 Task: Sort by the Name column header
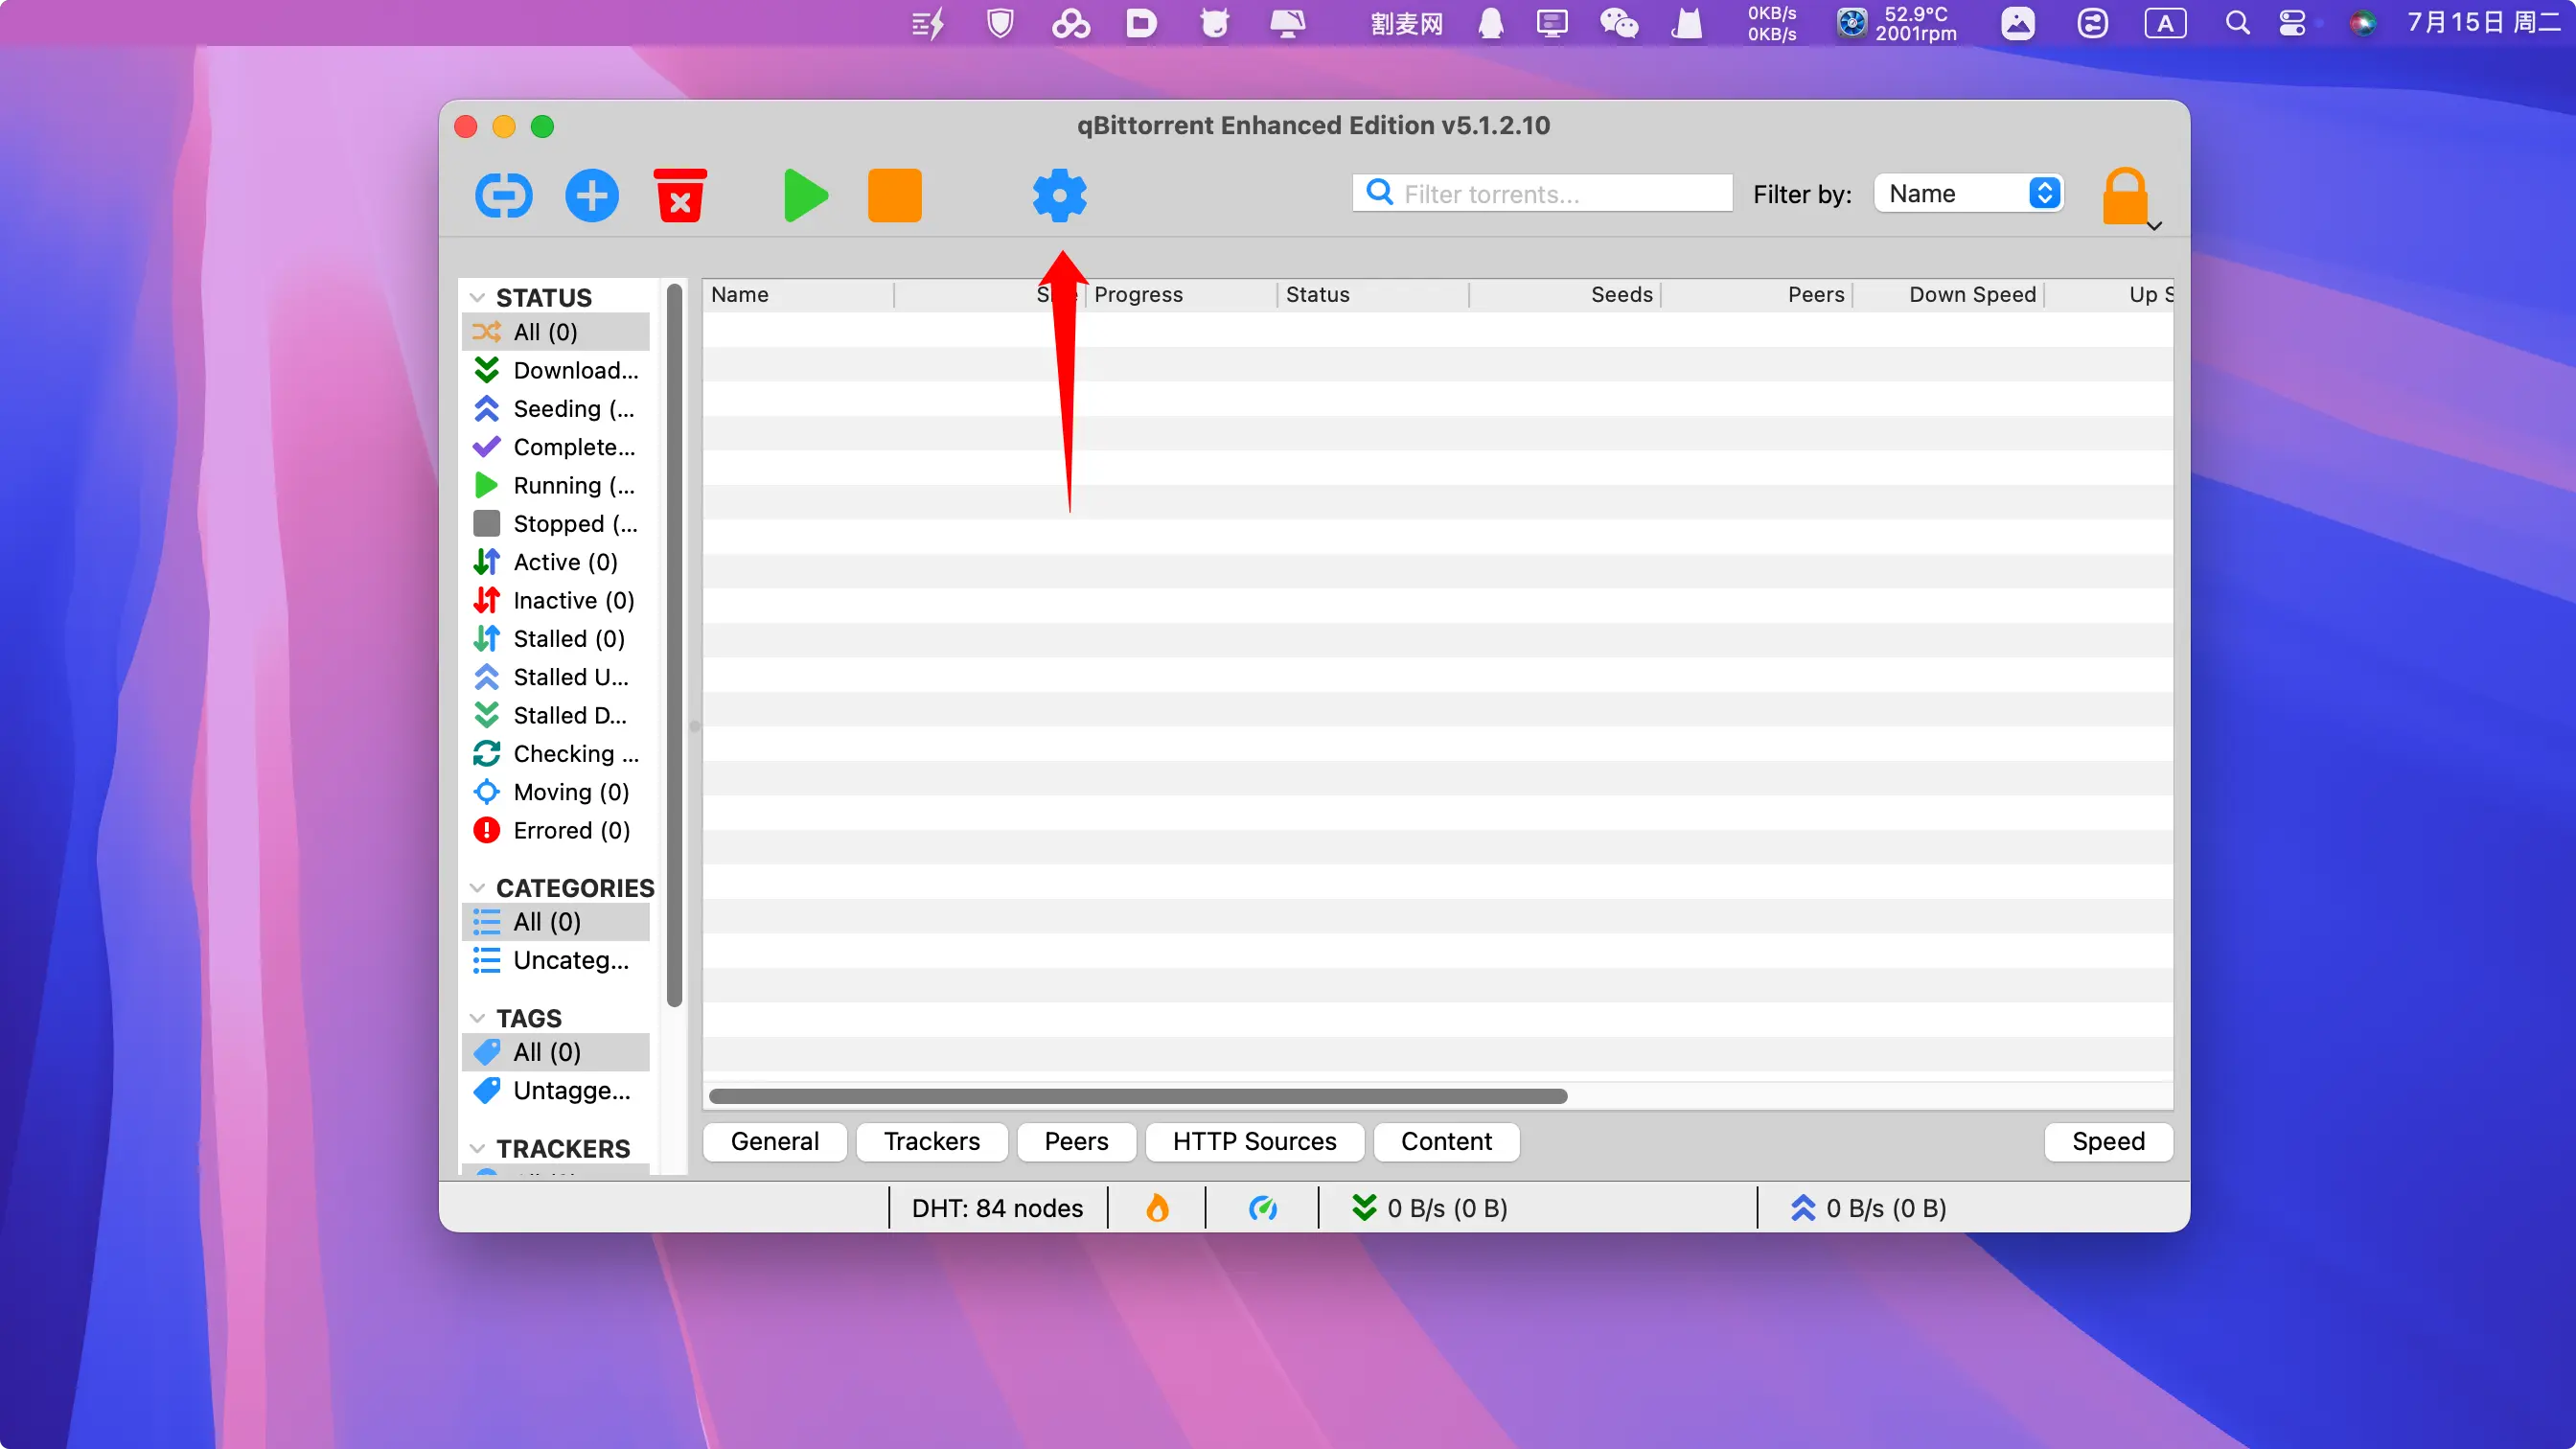tap(798, 295)
